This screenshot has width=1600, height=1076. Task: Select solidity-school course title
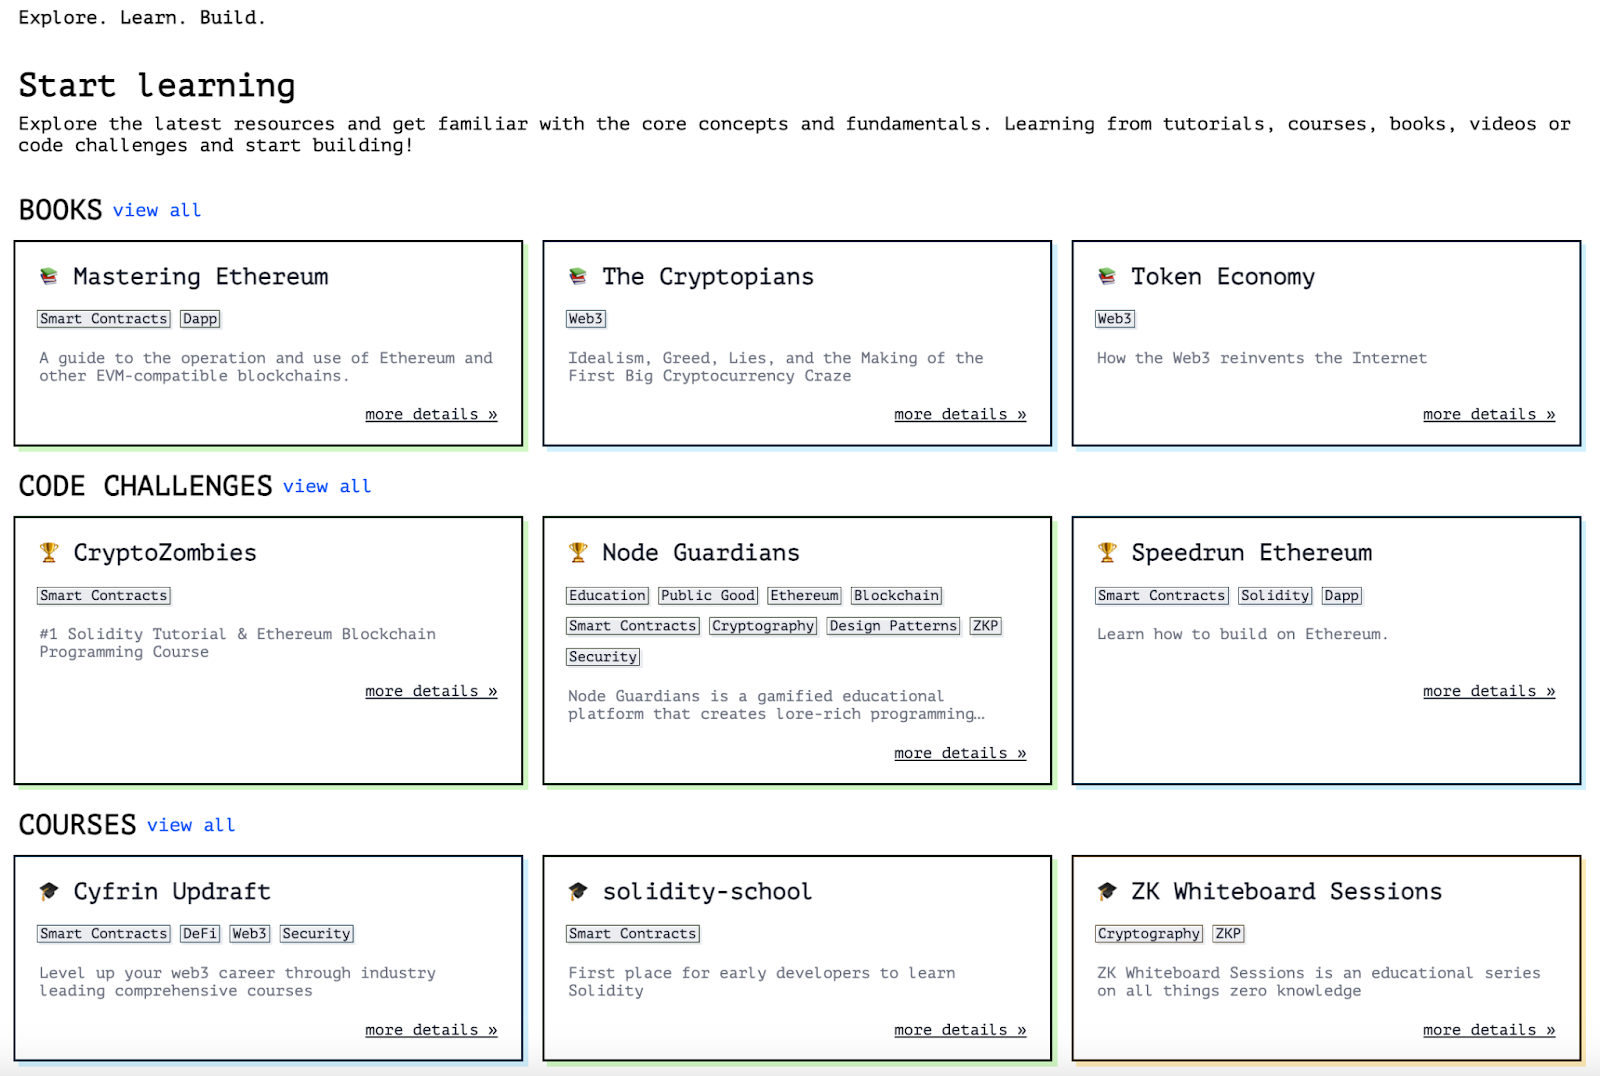point(707,891)
